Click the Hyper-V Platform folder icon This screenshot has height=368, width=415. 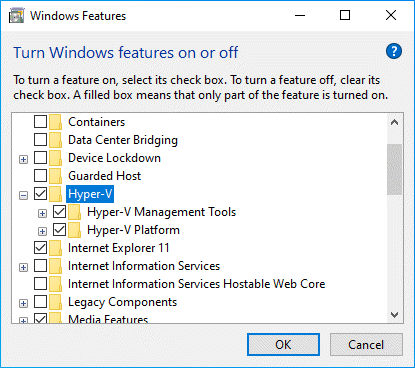tap(74, 230)
